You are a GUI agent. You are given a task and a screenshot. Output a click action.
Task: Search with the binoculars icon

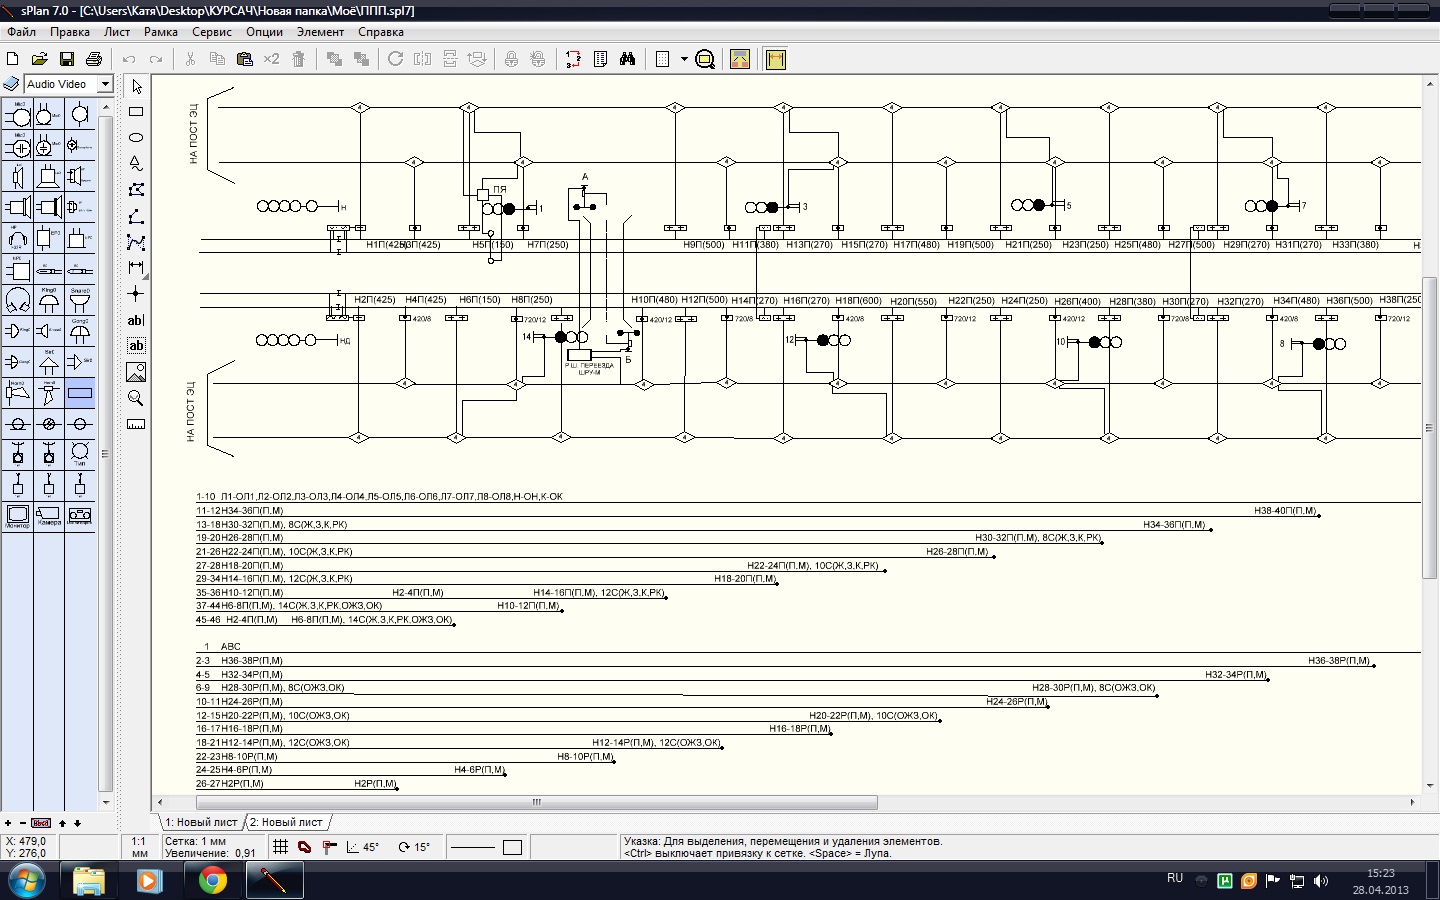tap(627, 59)
